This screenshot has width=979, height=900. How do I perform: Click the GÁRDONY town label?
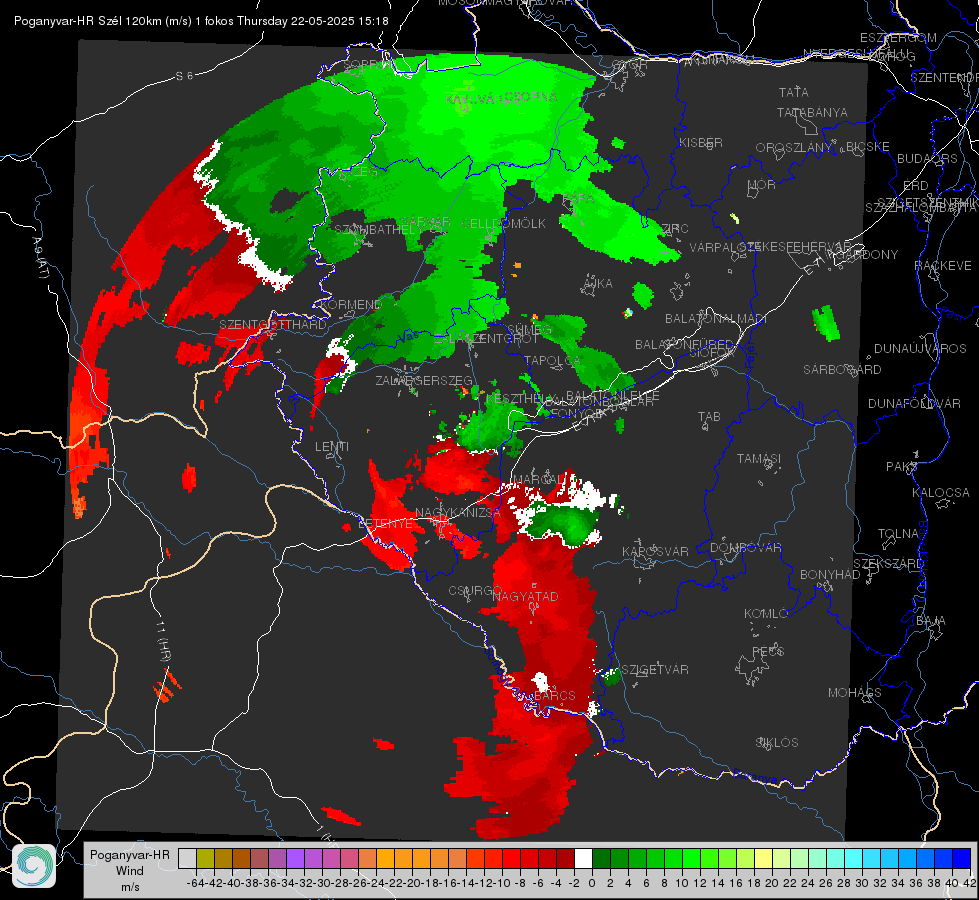(x=868, y=254)
